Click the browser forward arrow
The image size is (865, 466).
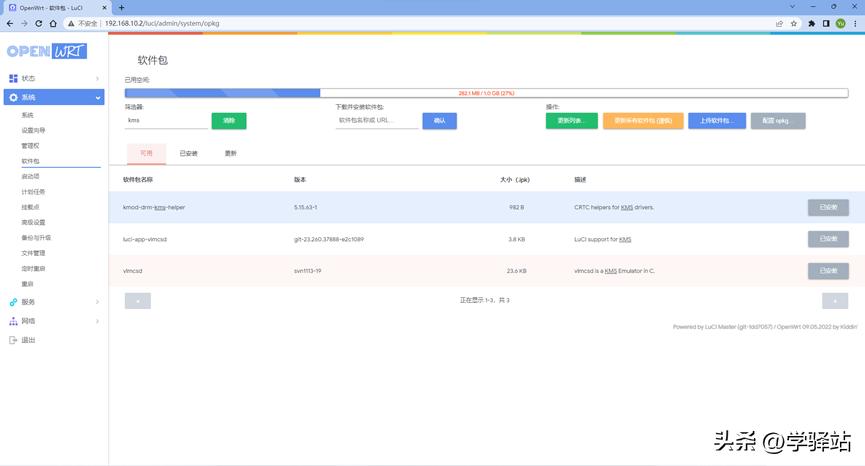coord(24,23)
